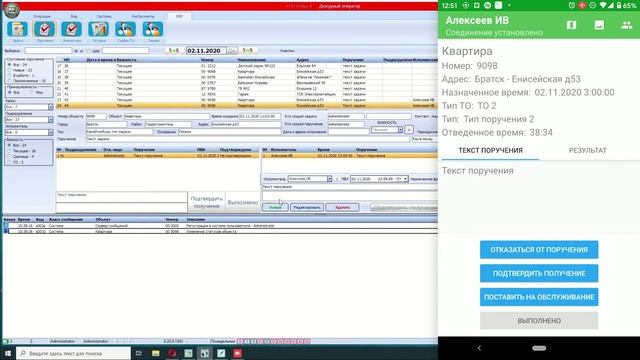Open the date picker beside 02.11.2020
This screenshot has height=360, width=640.
pyautogui.click(x=232, y=51)
